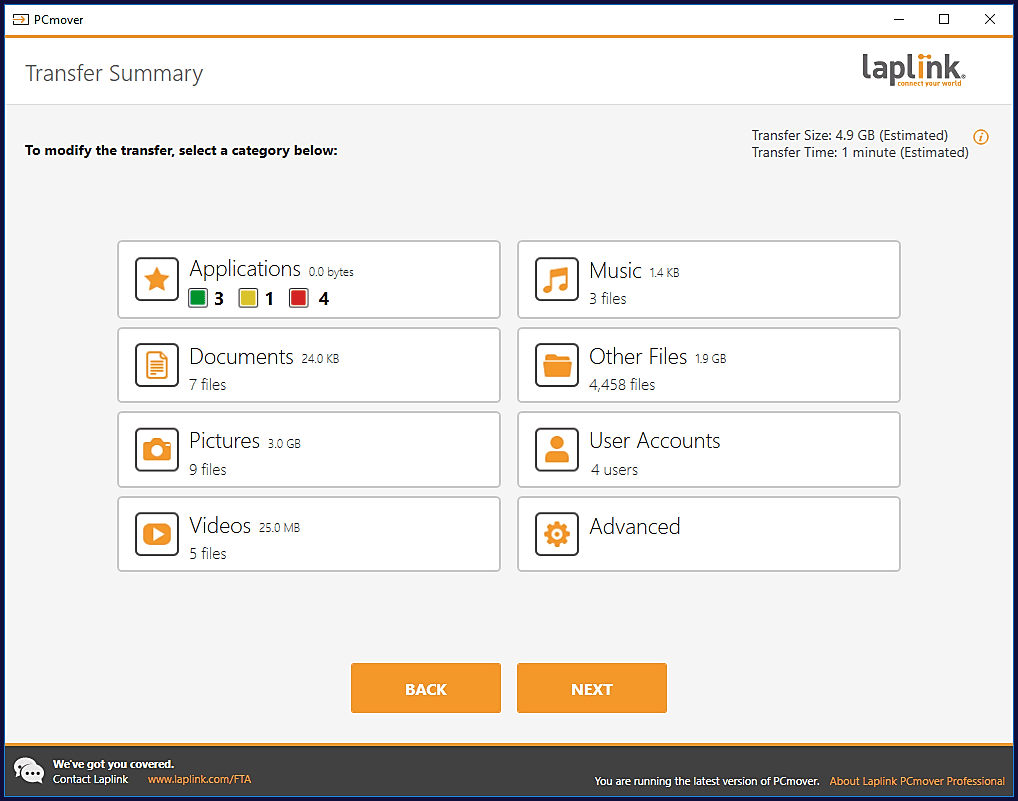Image resolution: width=1018 pixels, height=801 pixels.
Task: Click the User Accounts person icon
Action: pos(557,449)
